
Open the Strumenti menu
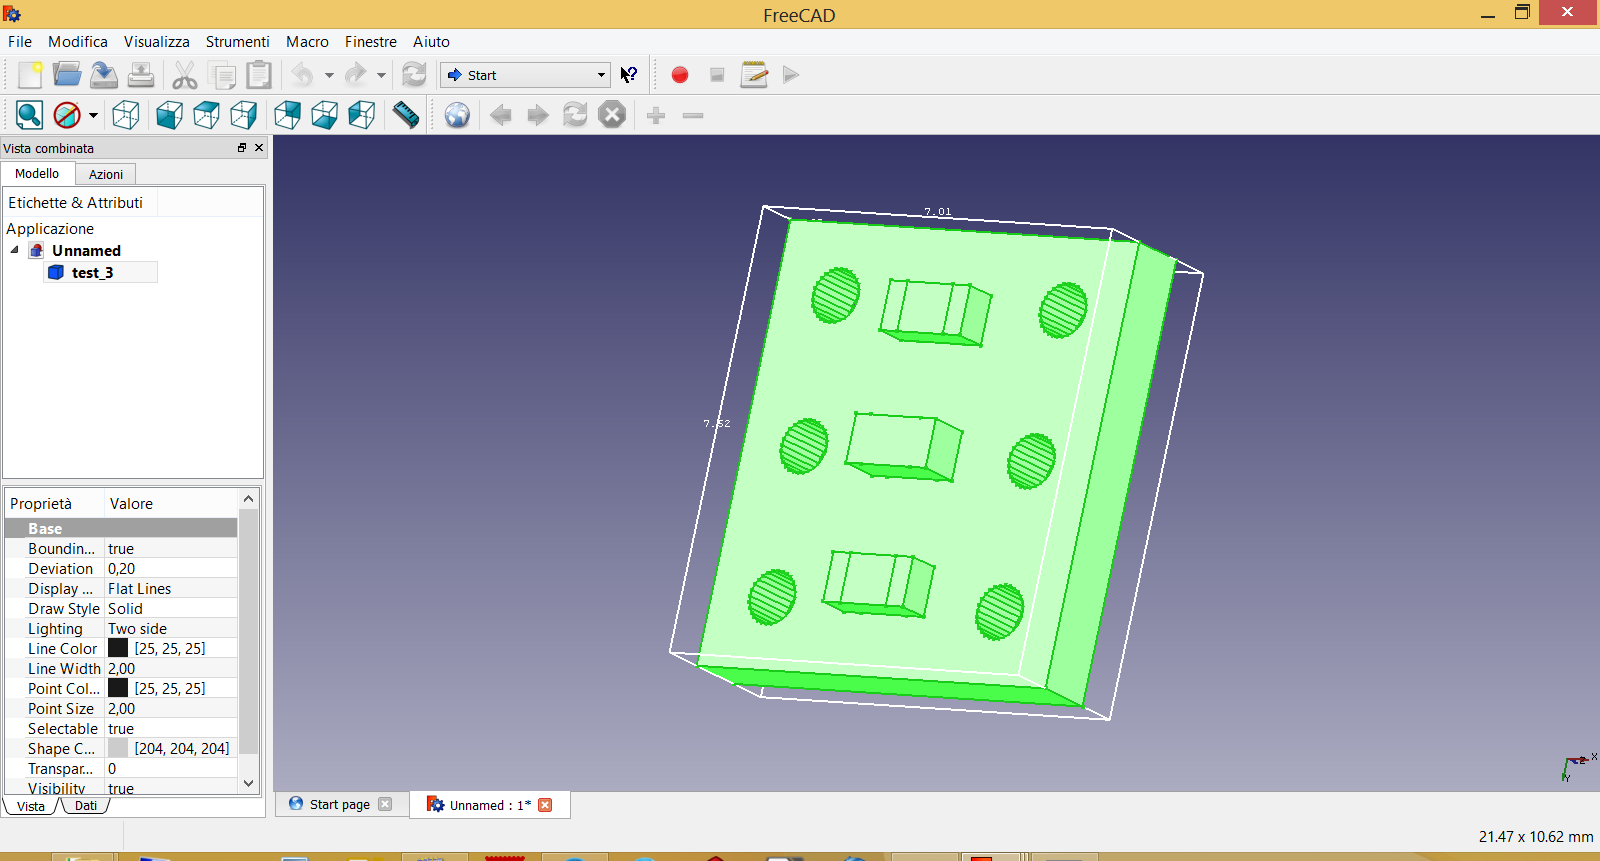point(237,42)
